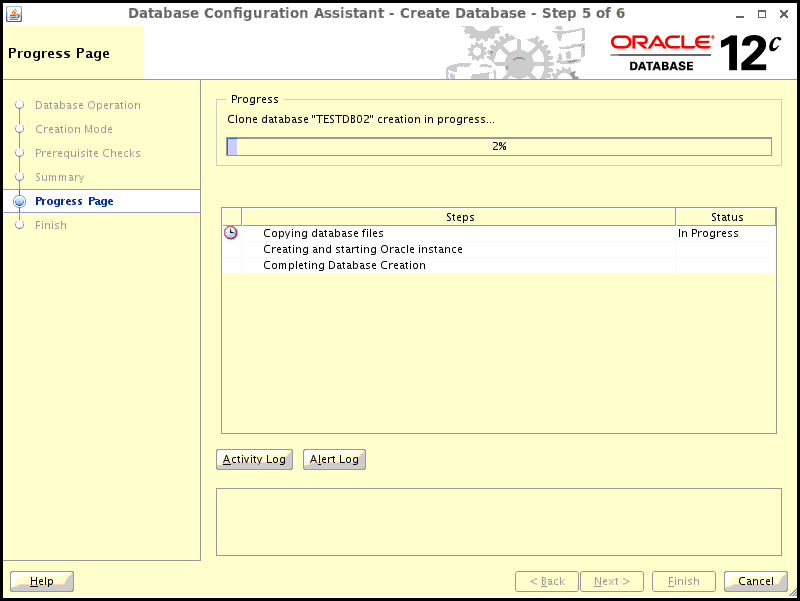Select the Copying database files row
800x601 pixels.
tap(499, 233)
